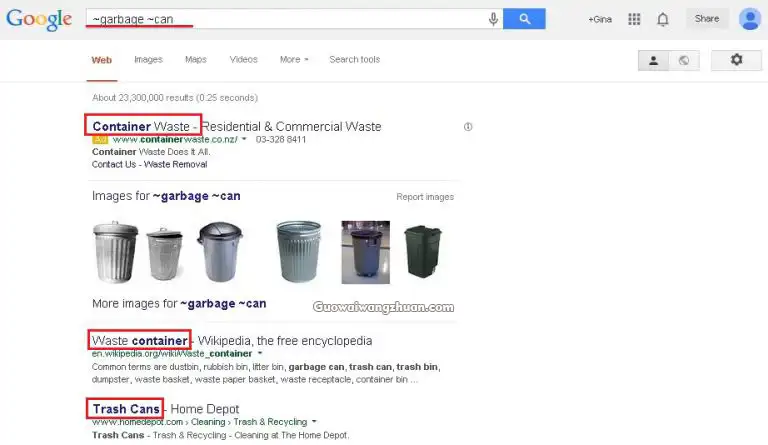Click the Share button

[x=707, y=19]
